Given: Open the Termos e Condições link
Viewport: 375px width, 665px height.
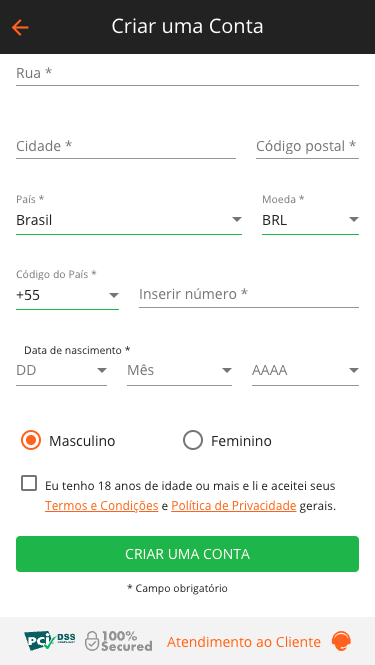Looking at the screenshot, I should pyautogui.click(x=102, y=506).
